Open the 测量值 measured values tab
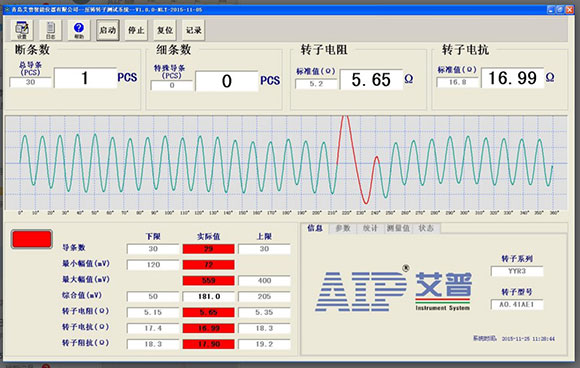 click(398, 228)
